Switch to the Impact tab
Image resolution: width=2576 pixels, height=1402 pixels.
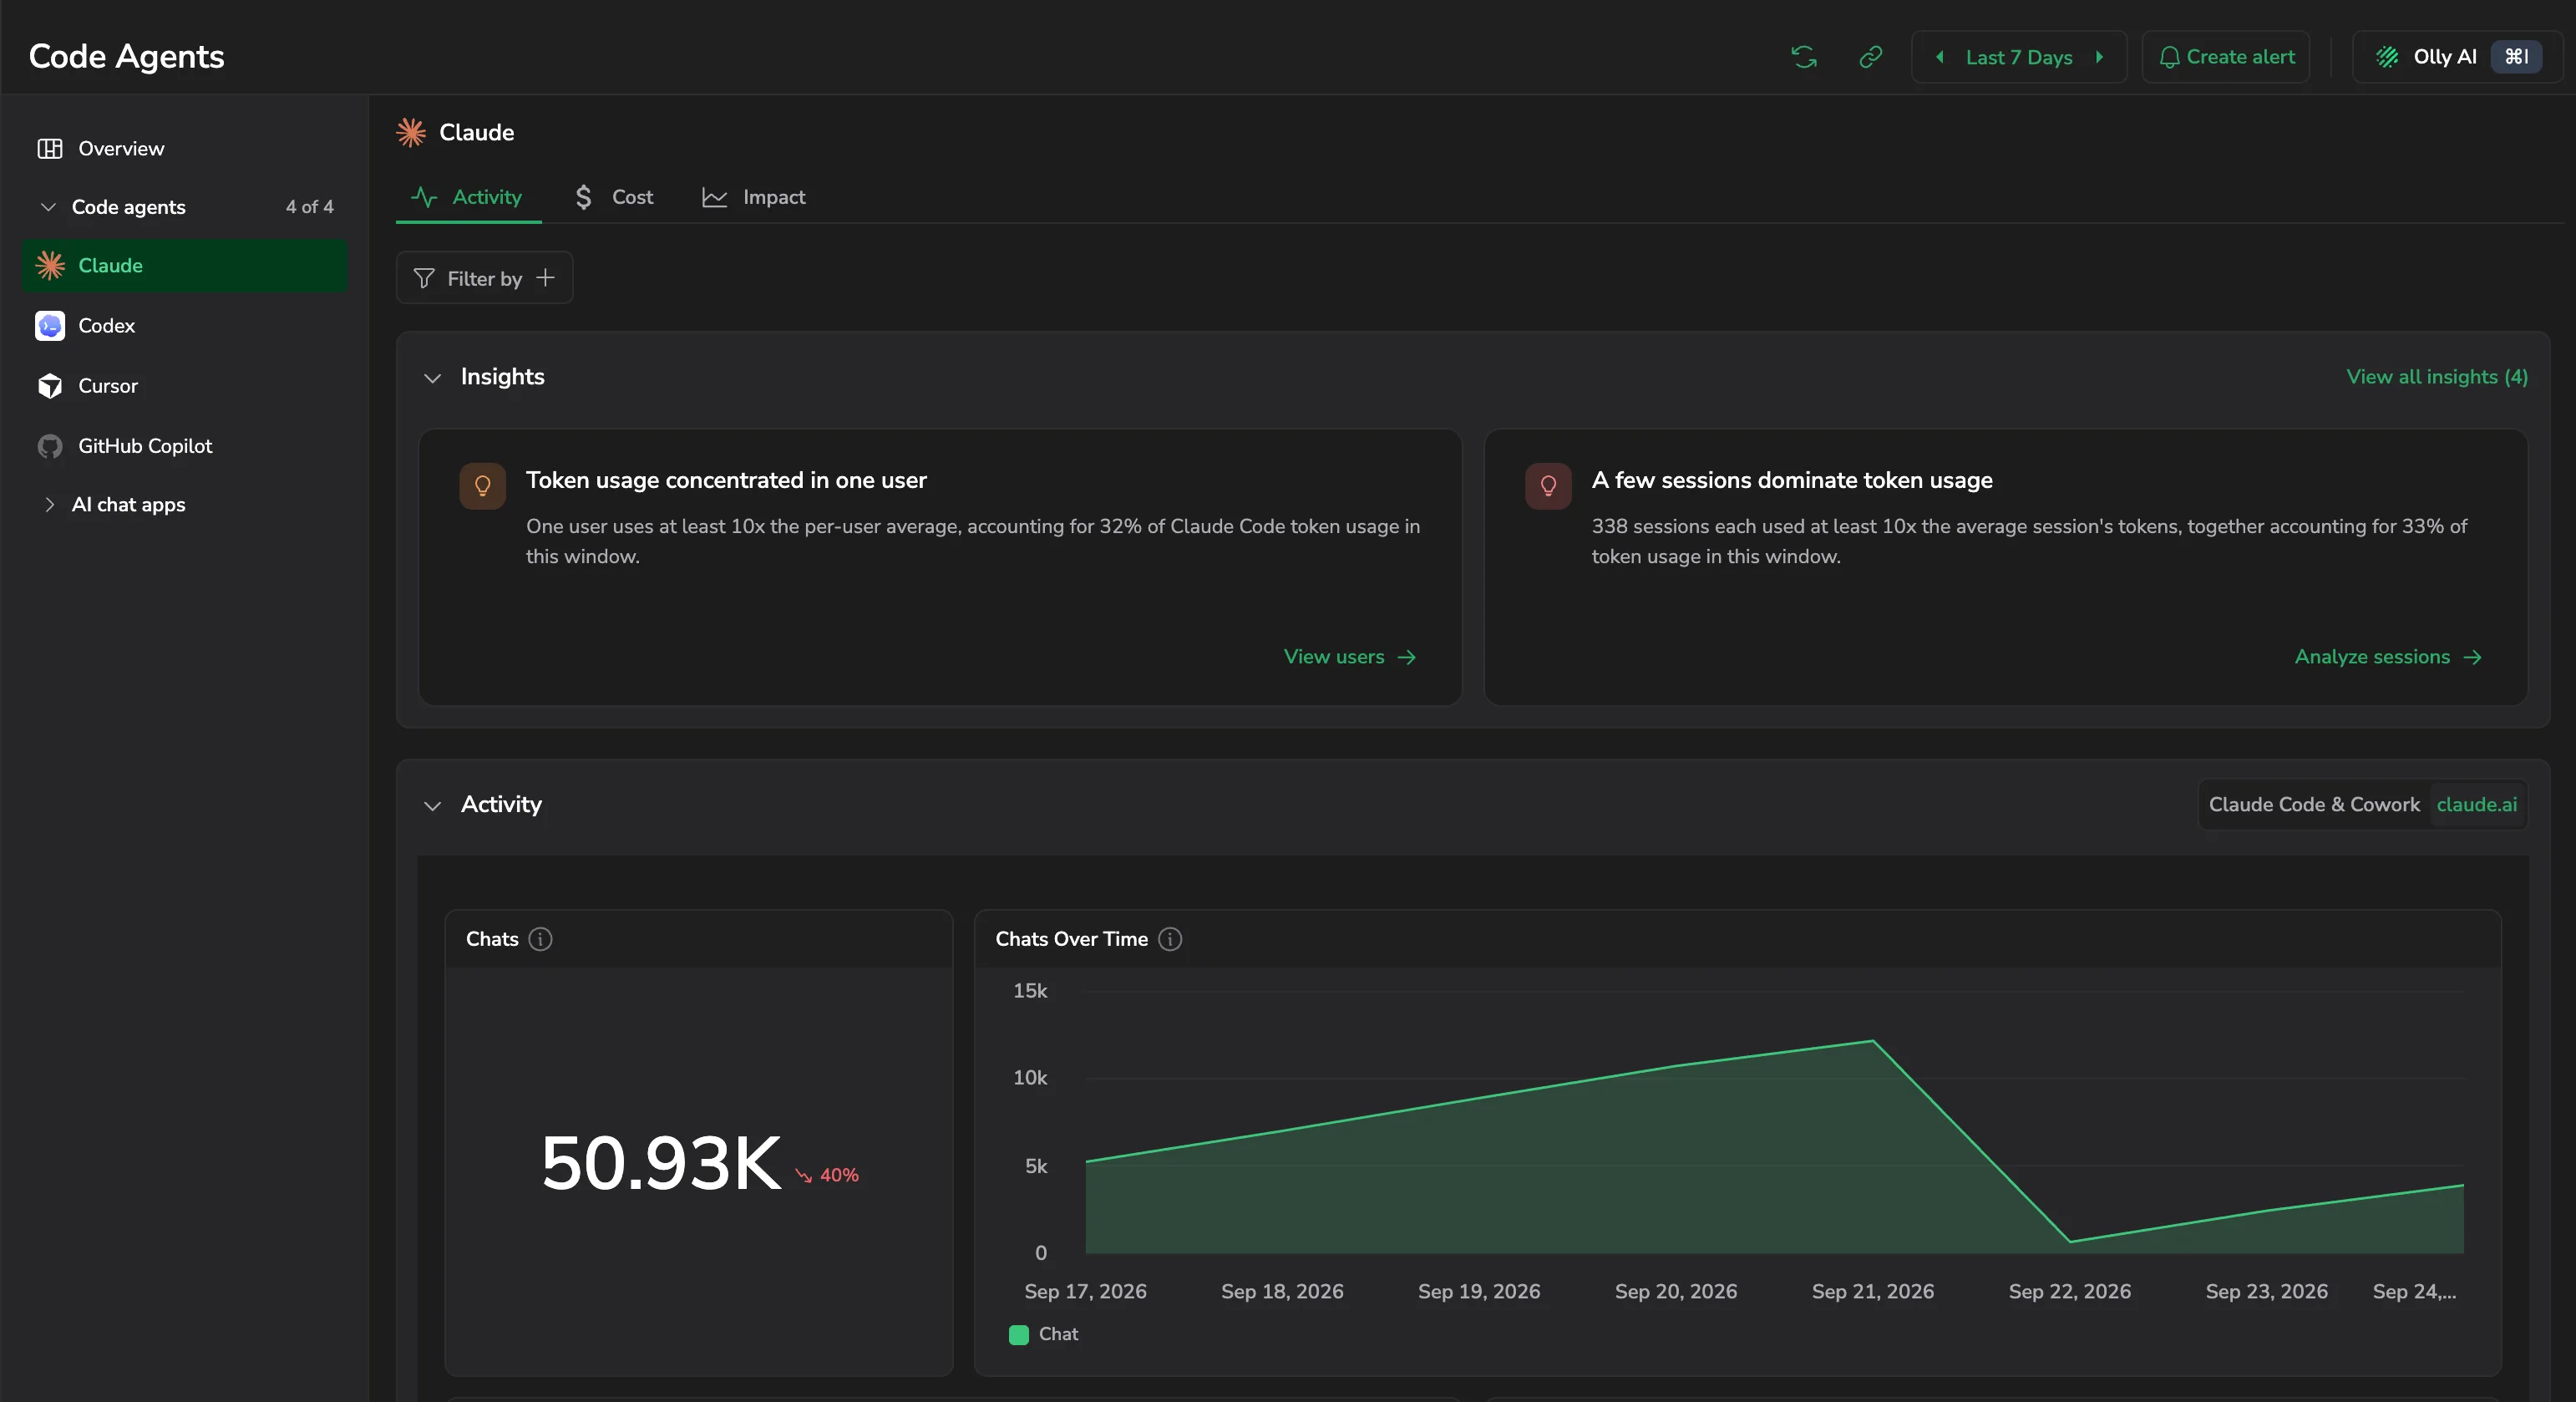(754, 197)
